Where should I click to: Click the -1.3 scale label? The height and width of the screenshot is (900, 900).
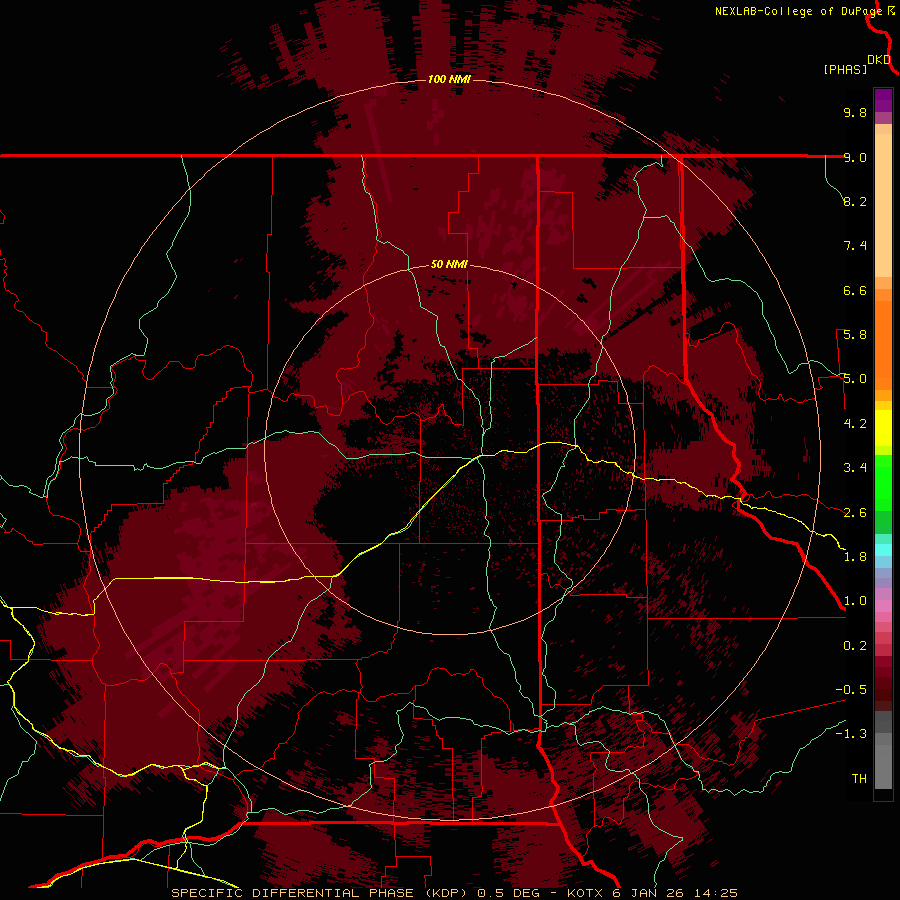point(851,734)
